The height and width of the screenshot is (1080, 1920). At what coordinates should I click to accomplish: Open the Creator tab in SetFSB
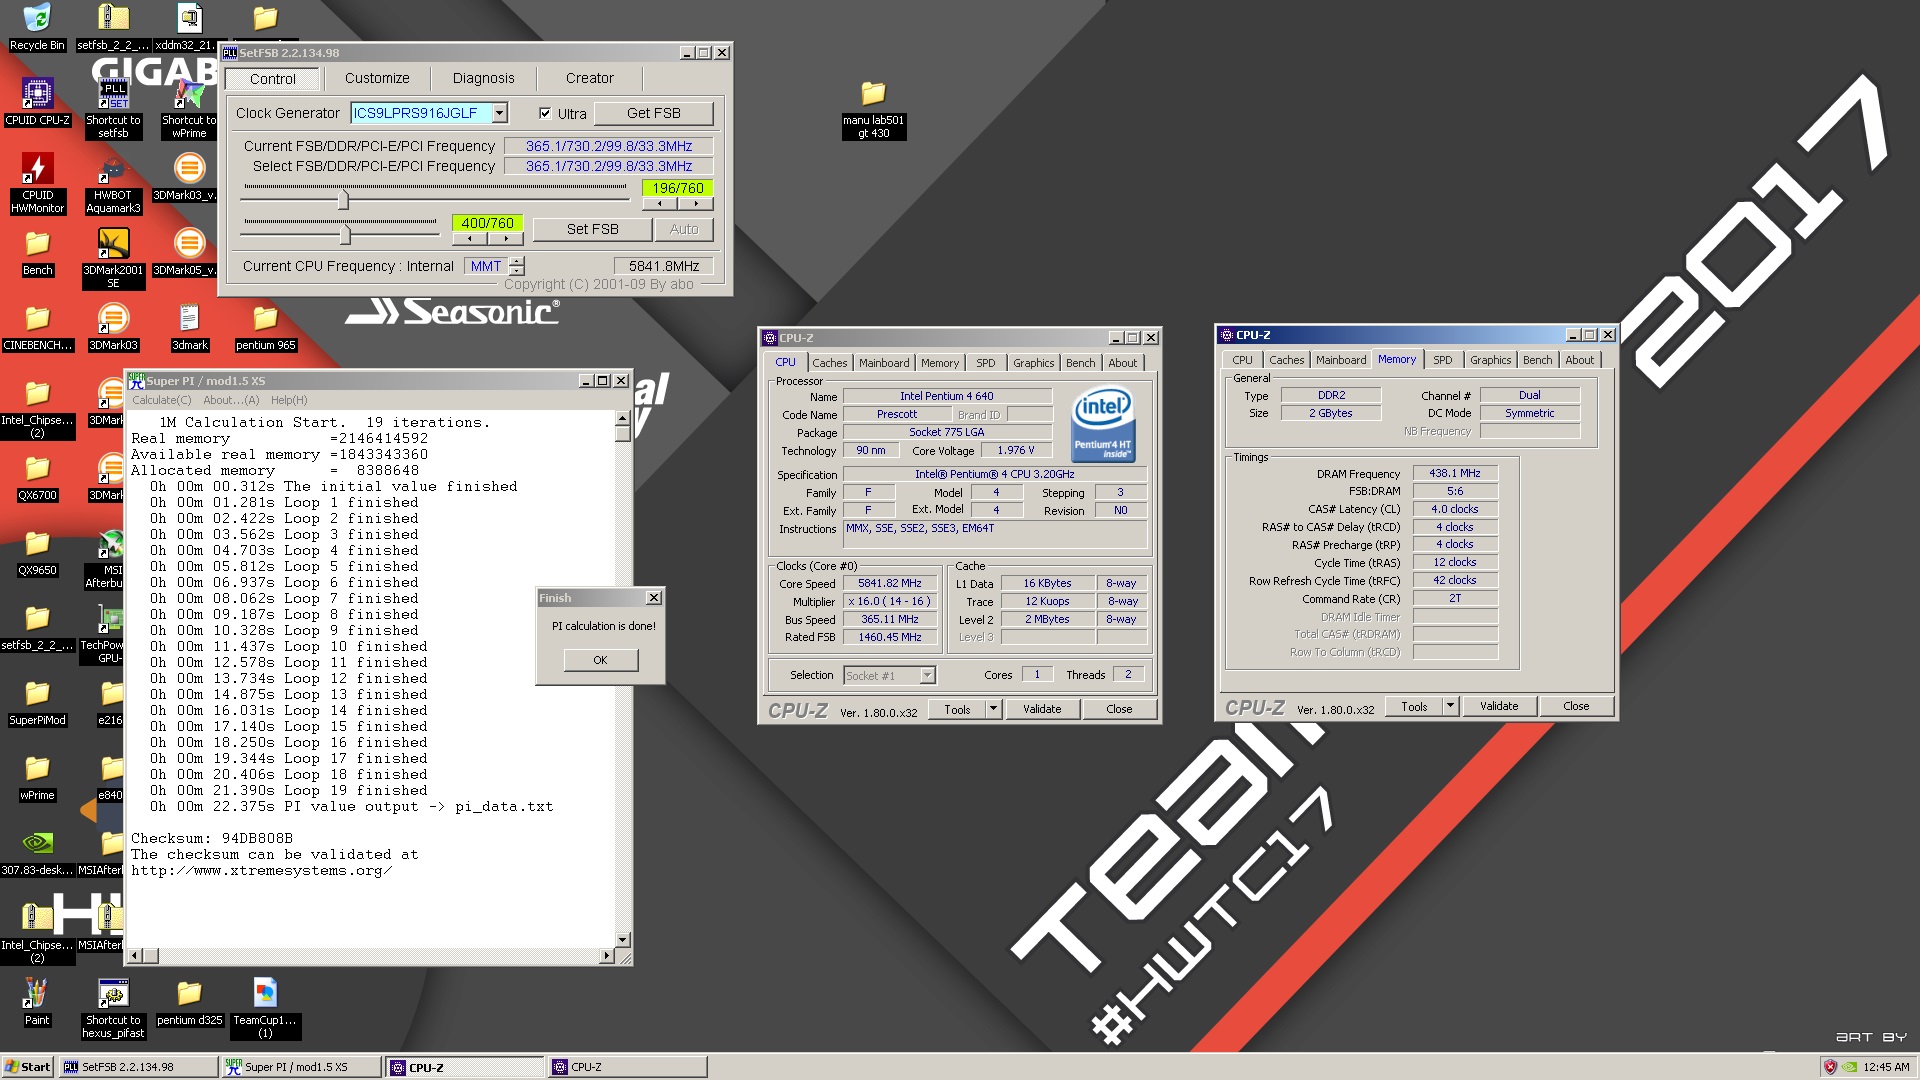590,78
